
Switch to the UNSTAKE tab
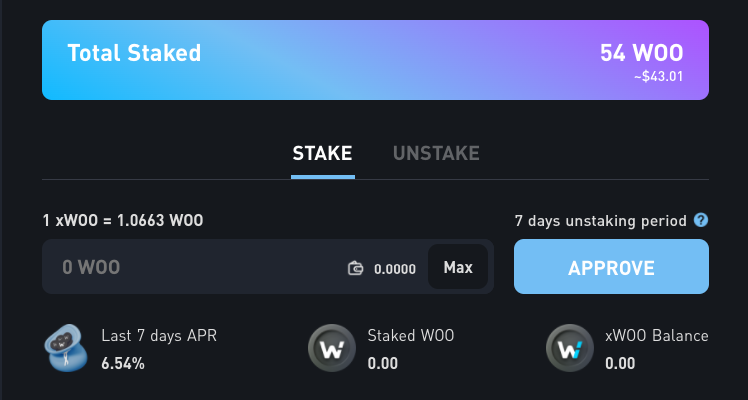[x=436, y=154]
